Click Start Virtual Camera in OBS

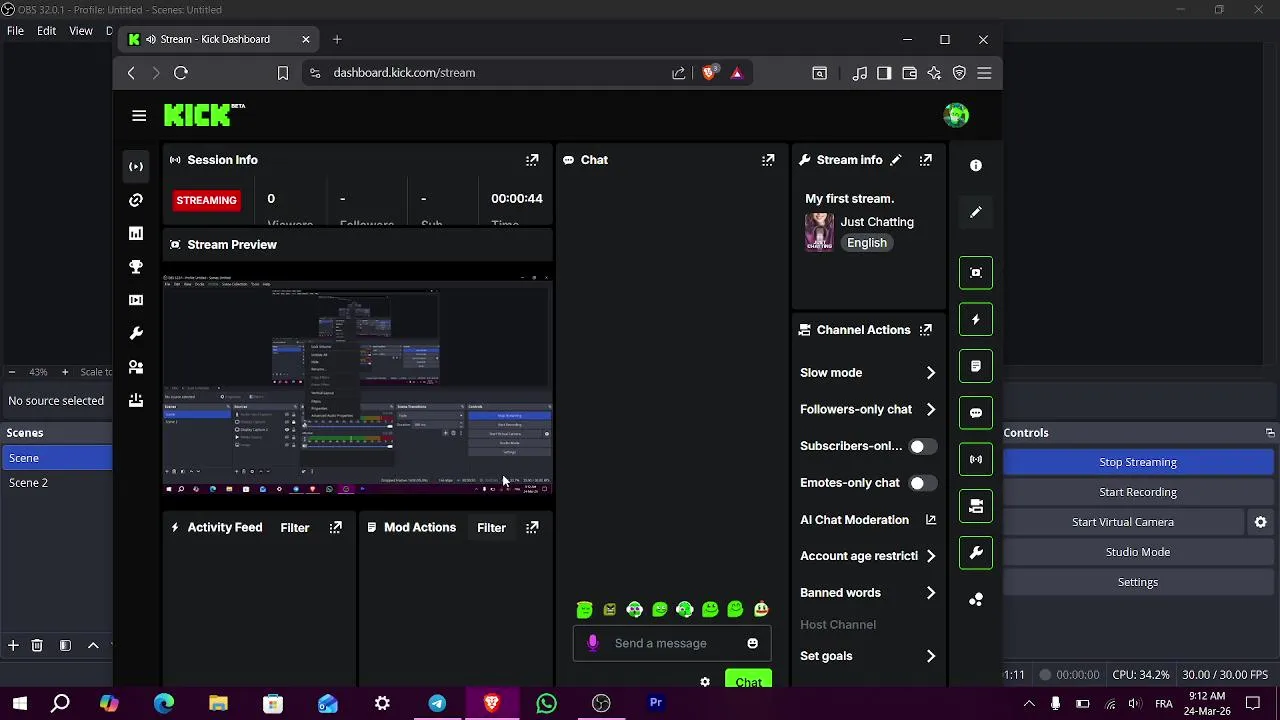pos(1122,522)
